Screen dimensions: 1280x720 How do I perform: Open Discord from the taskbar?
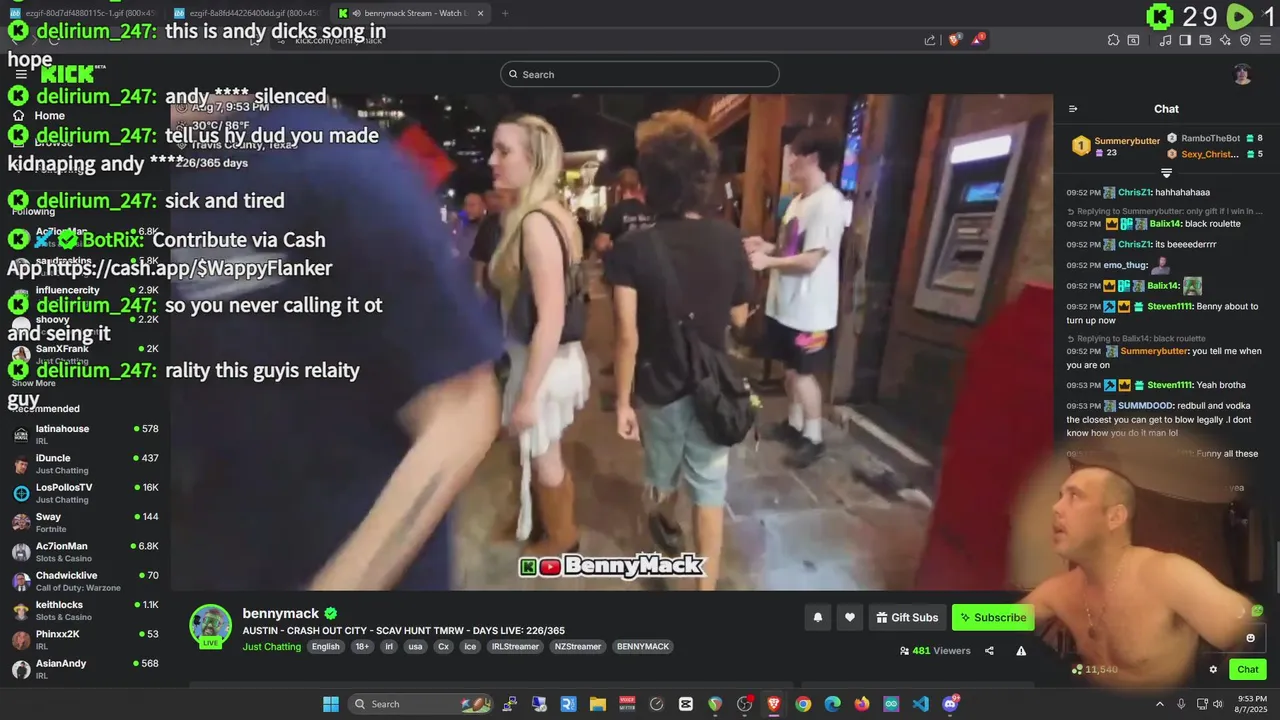950,704
